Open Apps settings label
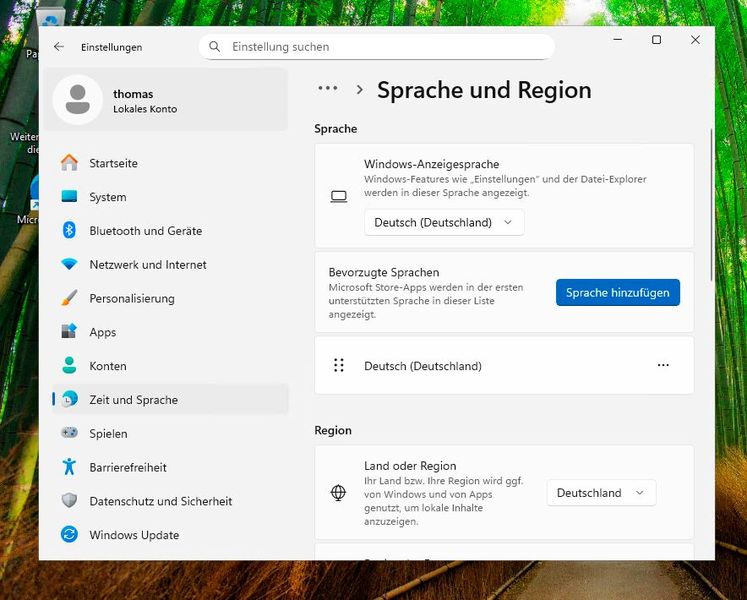This screenshot has height=600, width=747. (x=102, y=332)
